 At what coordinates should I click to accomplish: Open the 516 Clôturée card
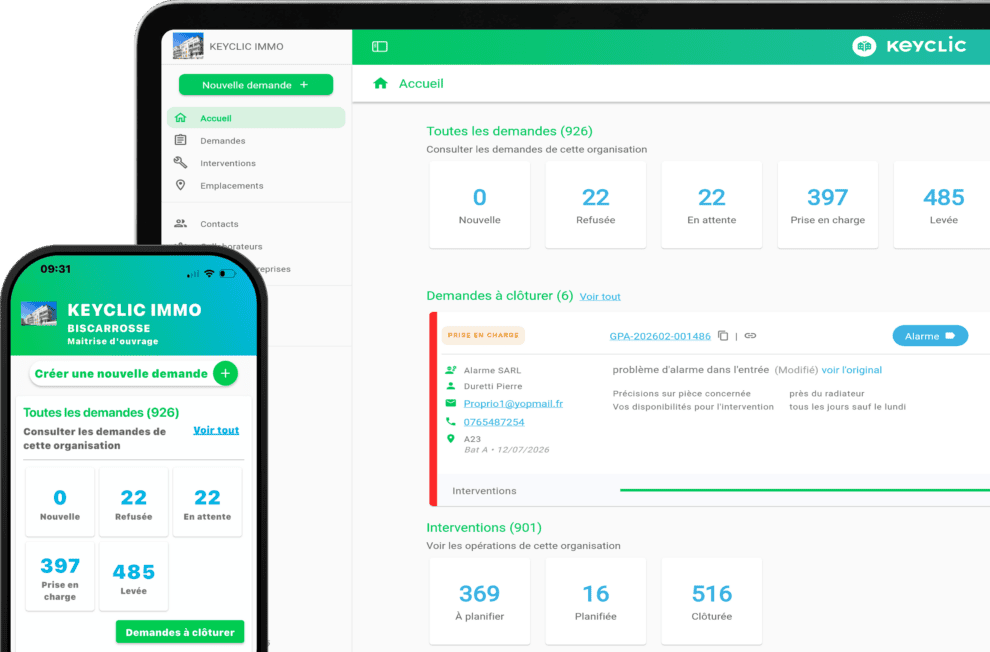click(712, 602)
